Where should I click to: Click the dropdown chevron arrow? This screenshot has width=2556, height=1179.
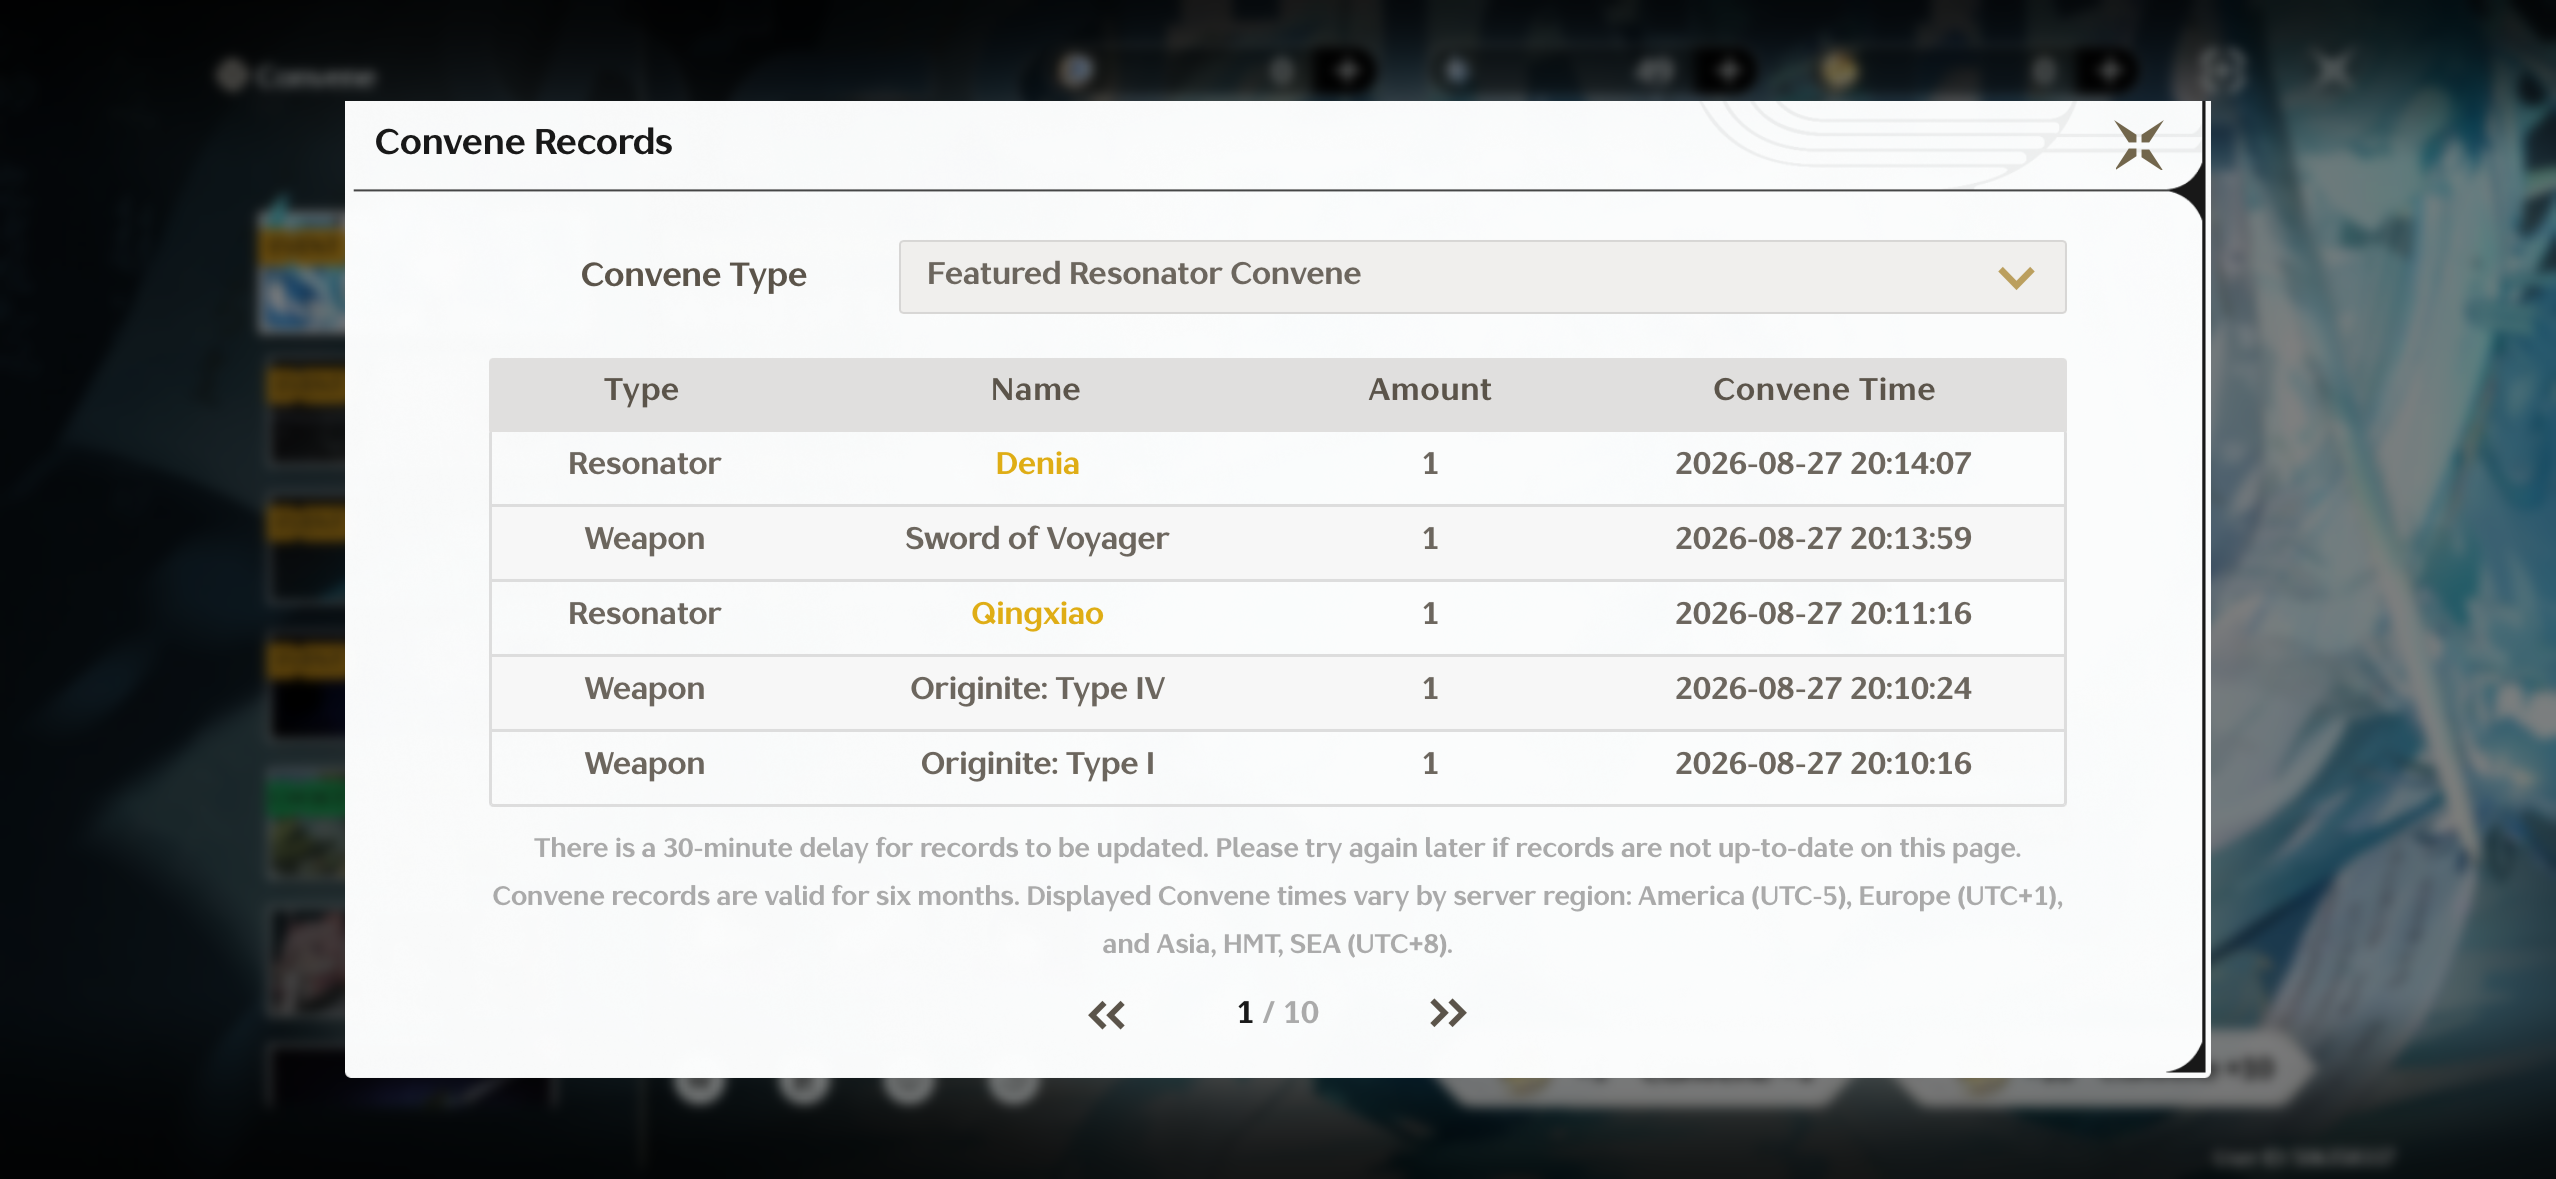2016,277
